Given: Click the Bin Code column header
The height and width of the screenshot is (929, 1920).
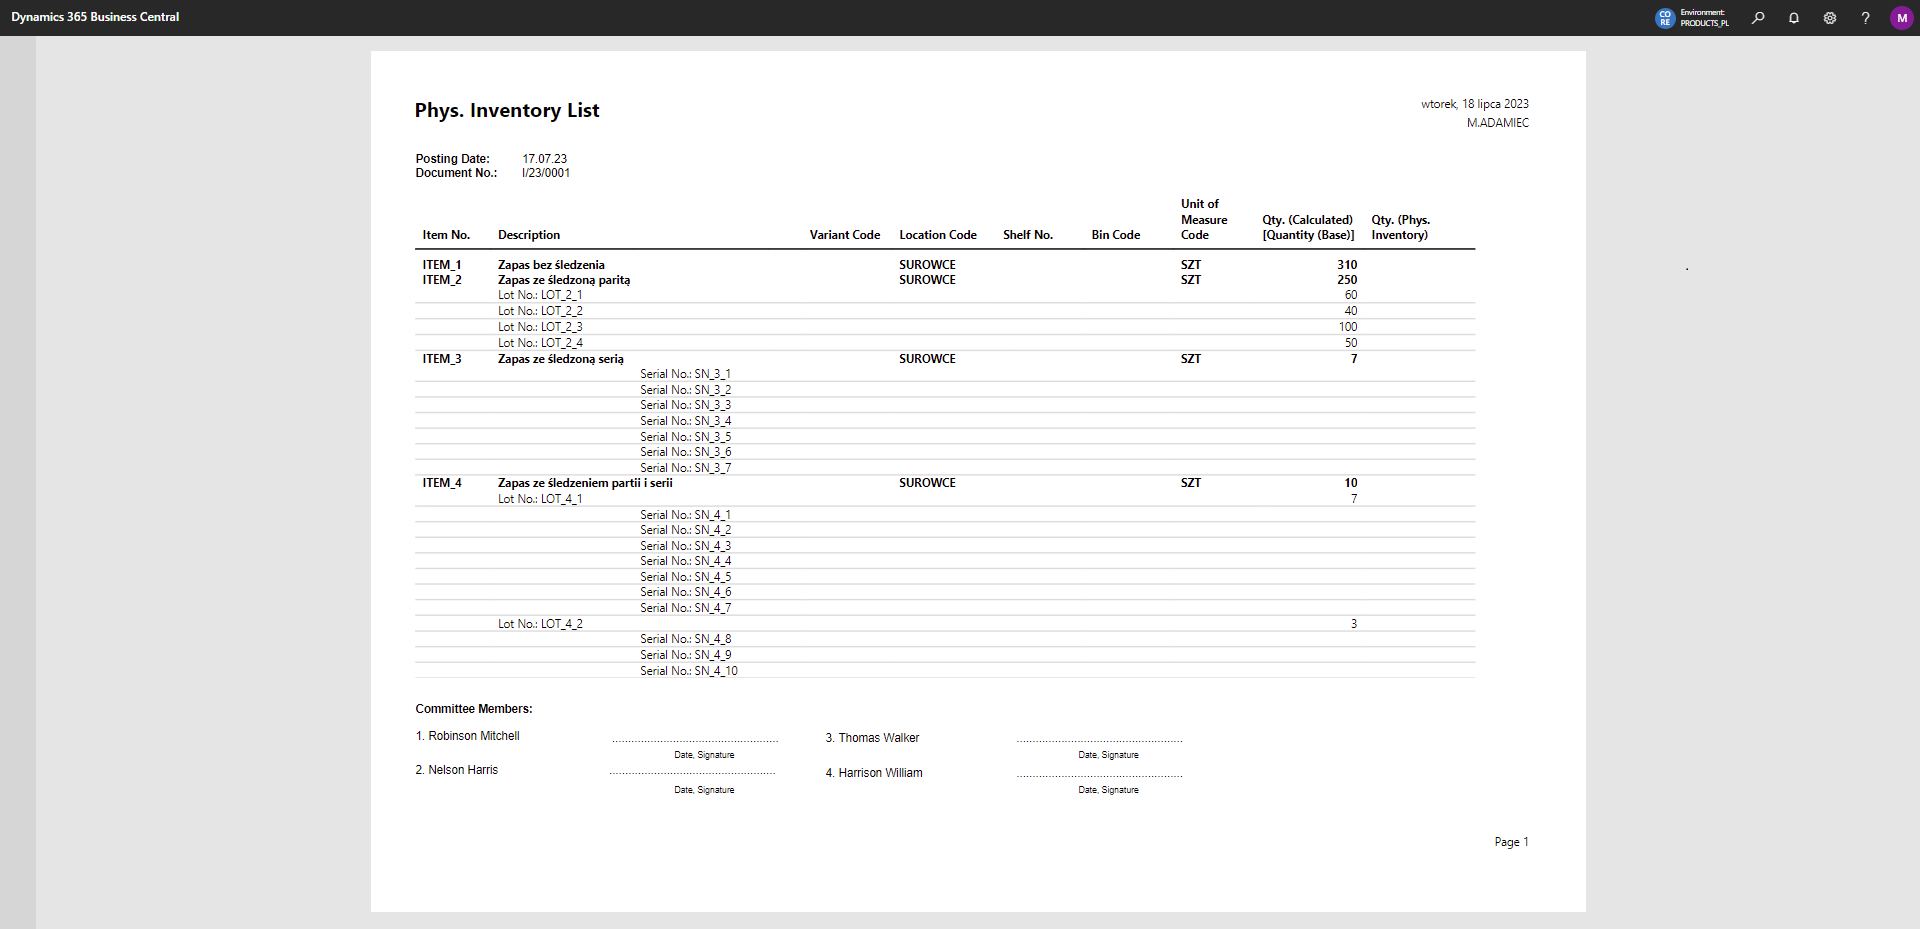Looking at the screenshot, I should tap(1116, 235).
